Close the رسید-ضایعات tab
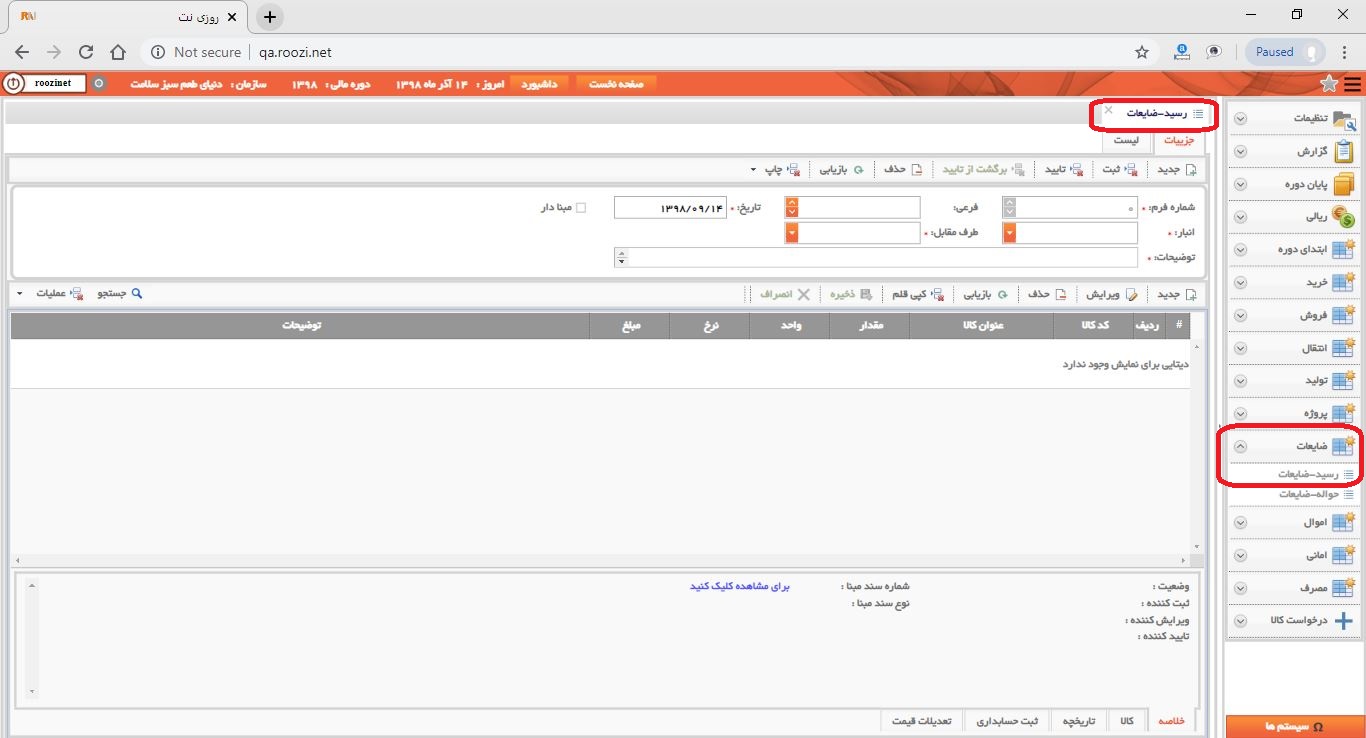Image resolution: width=1366 pixels, height=738 pixels. 1108,110
